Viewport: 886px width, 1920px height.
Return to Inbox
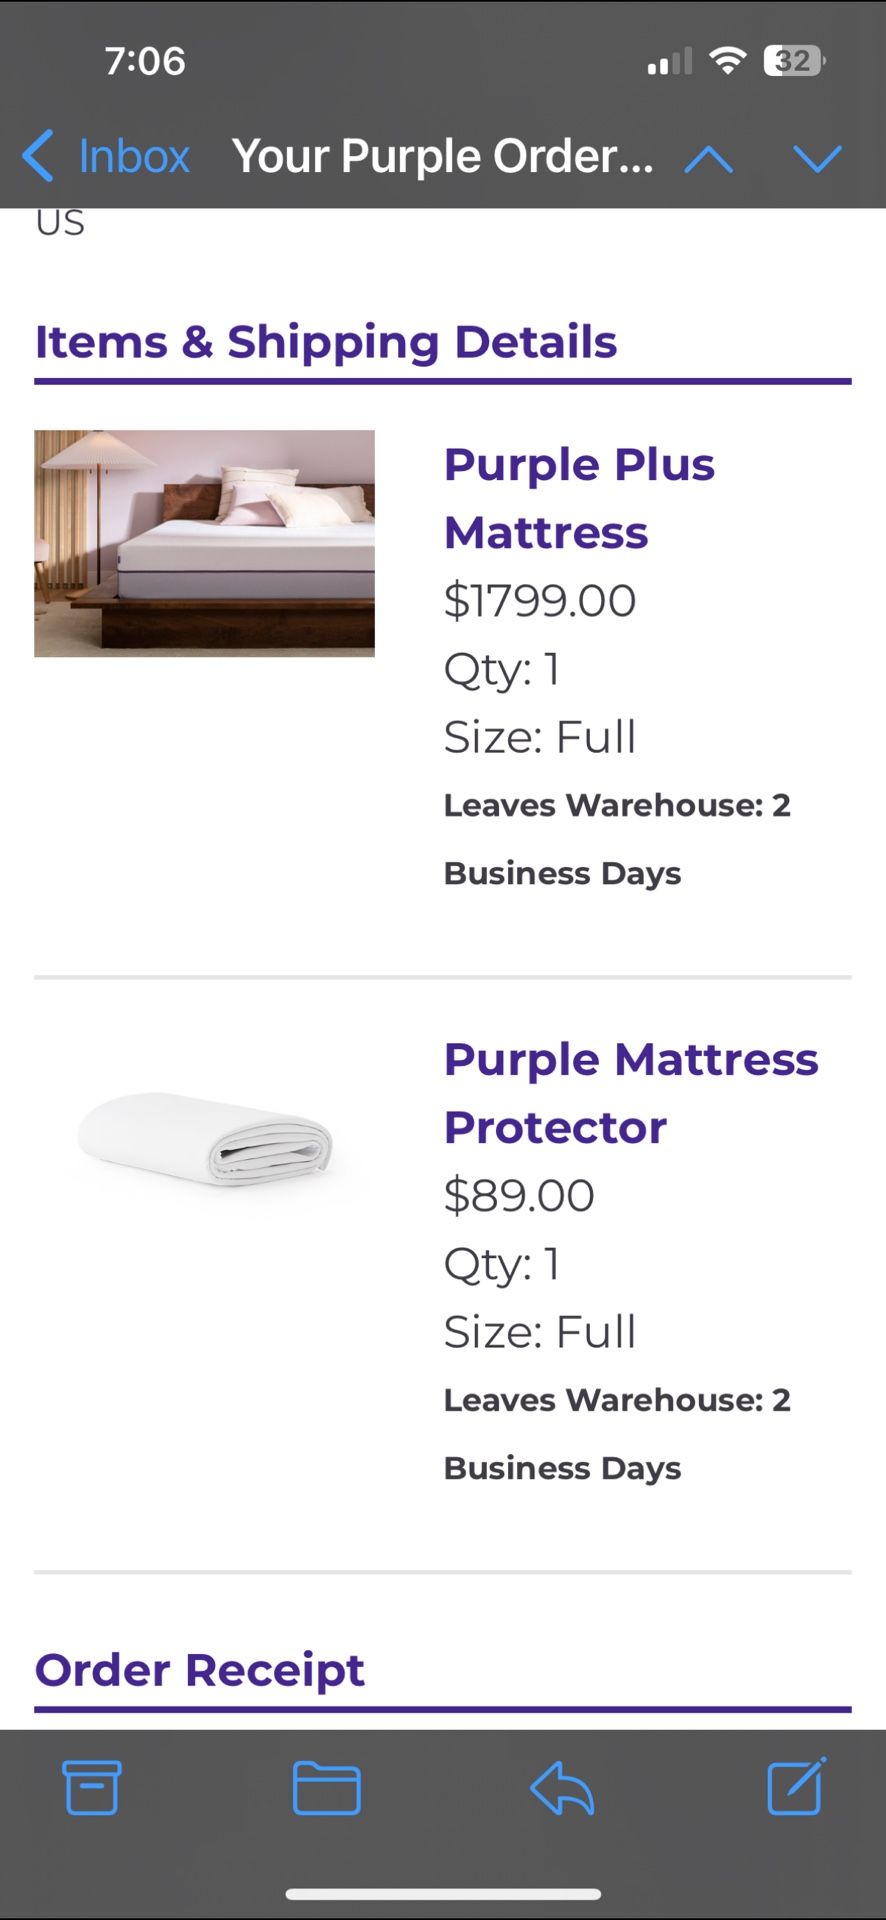[x=133, y=155]
